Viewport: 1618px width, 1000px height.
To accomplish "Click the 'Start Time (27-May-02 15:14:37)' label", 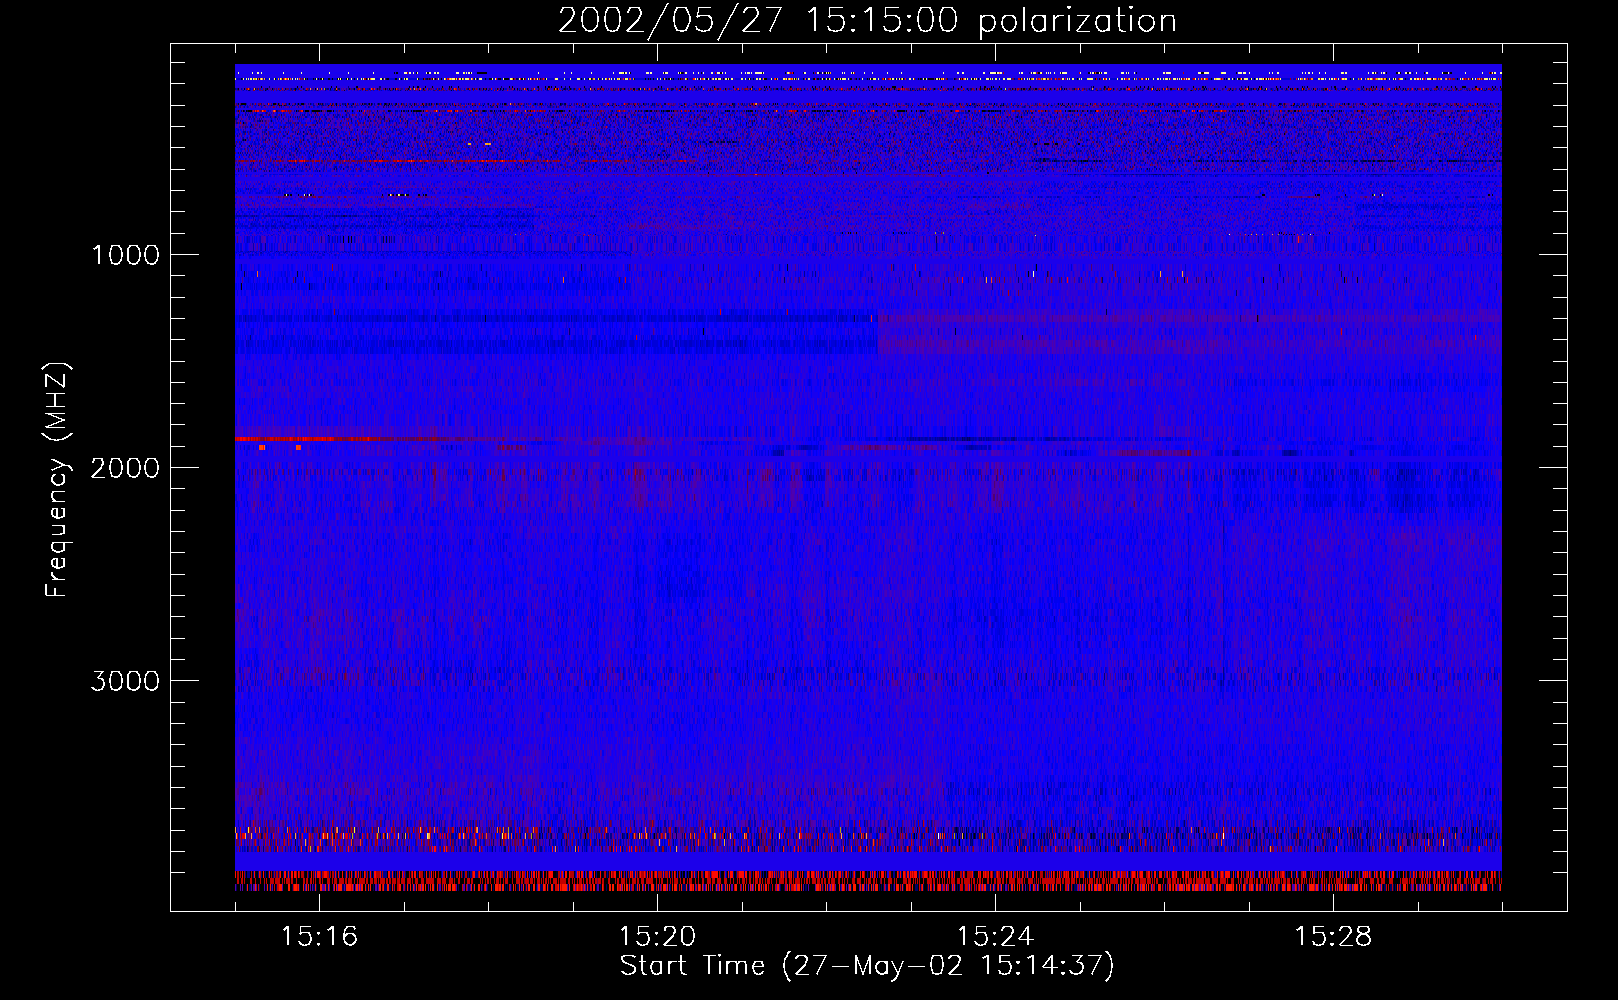I will click(x=867, y=966).
